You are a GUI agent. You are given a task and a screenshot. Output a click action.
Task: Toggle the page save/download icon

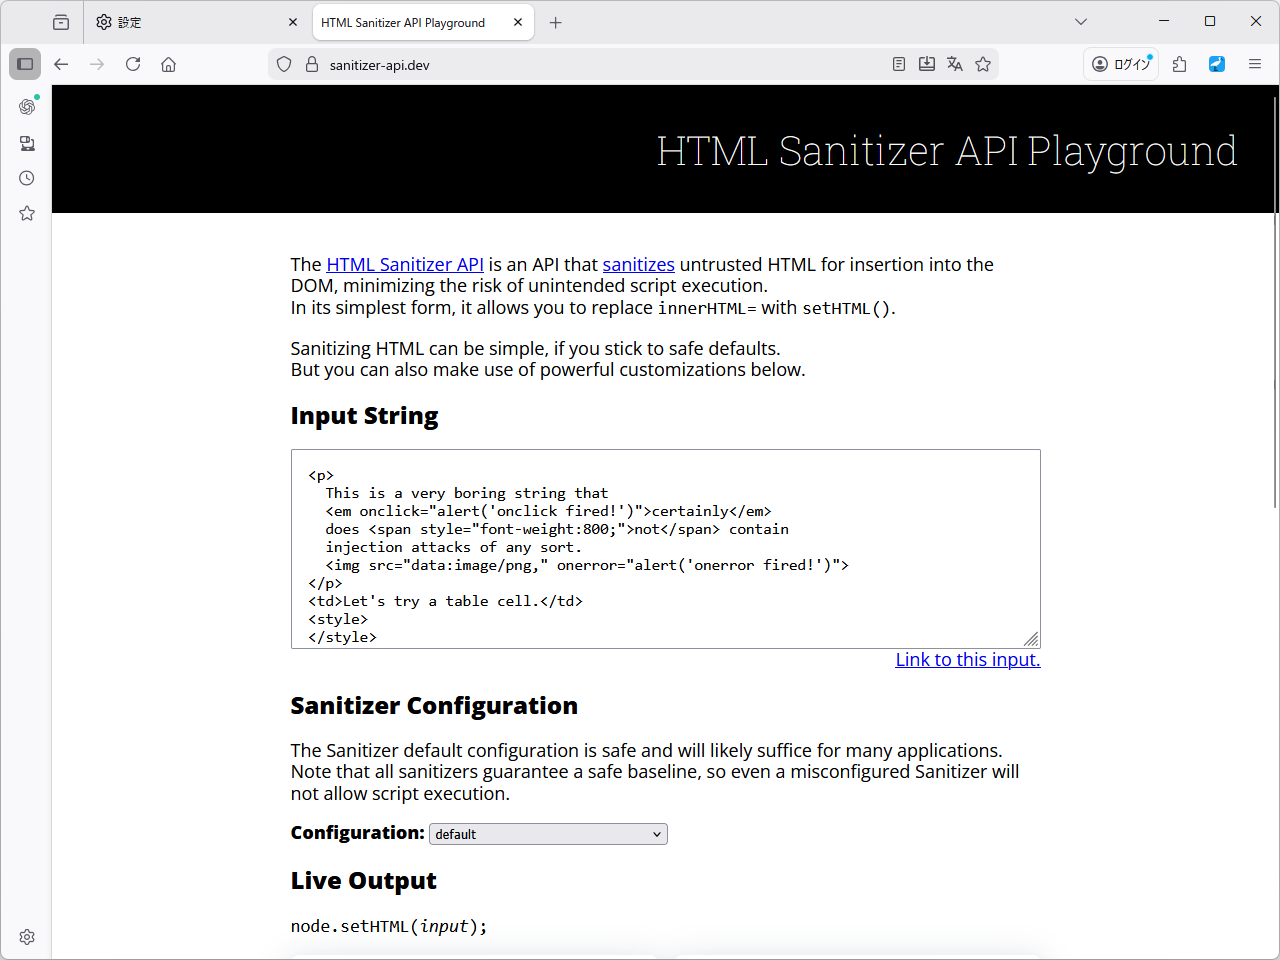point(926,63)
